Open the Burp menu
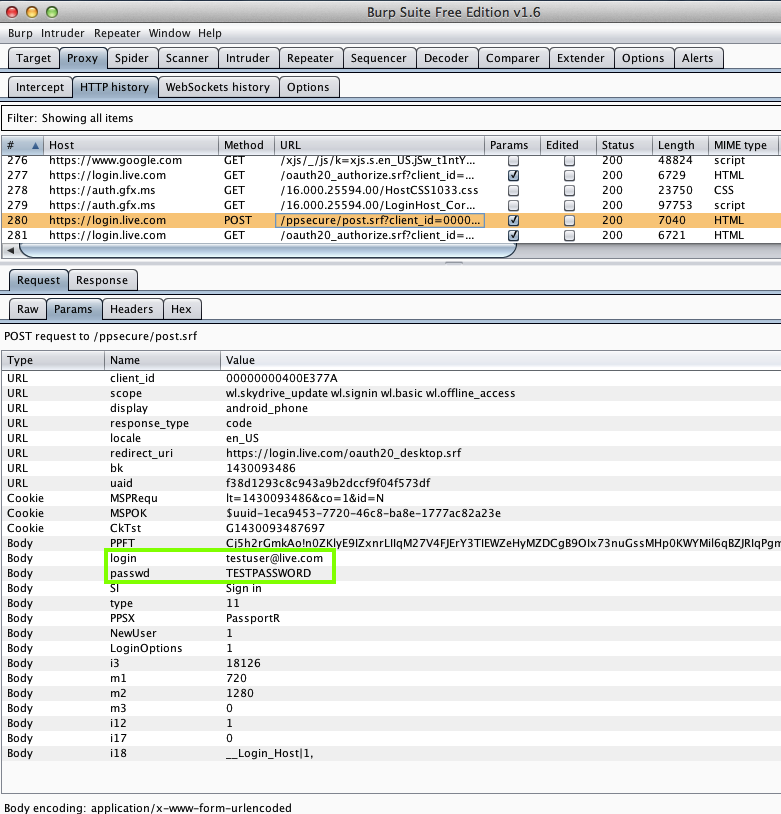The image size is (781, 814). (20, 33)
